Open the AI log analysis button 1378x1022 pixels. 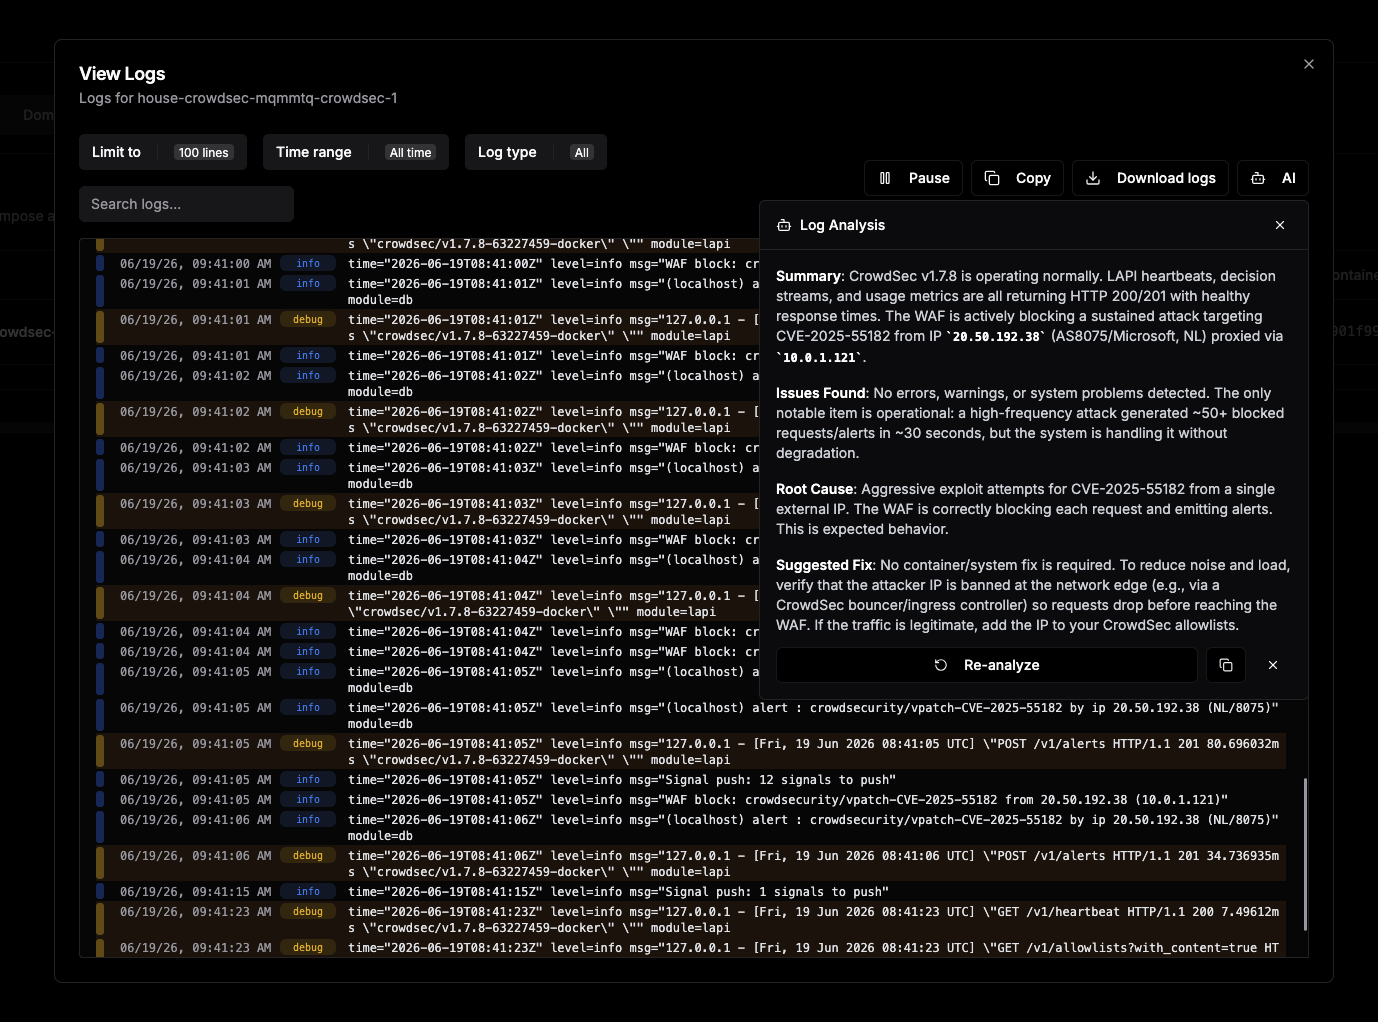[1273, 178]
